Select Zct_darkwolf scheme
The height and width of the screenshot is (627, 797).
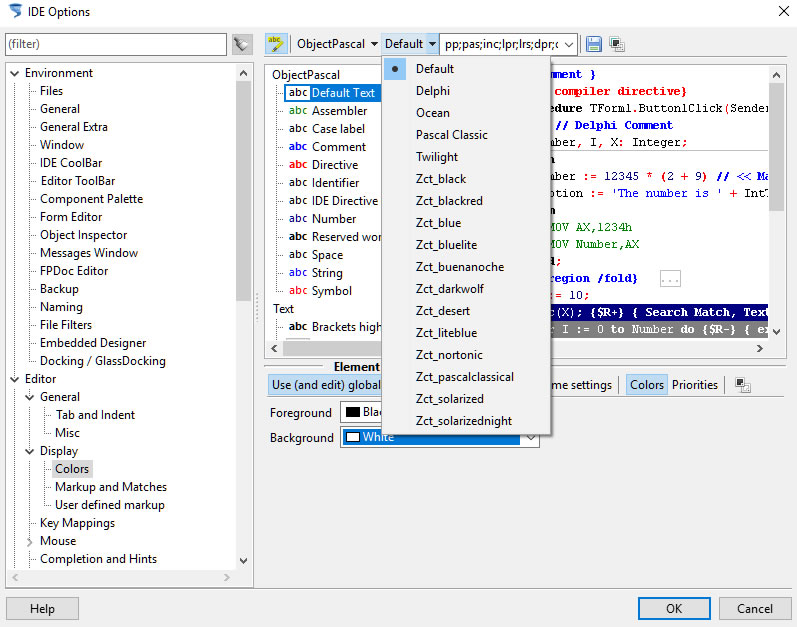tap(449, 289)
